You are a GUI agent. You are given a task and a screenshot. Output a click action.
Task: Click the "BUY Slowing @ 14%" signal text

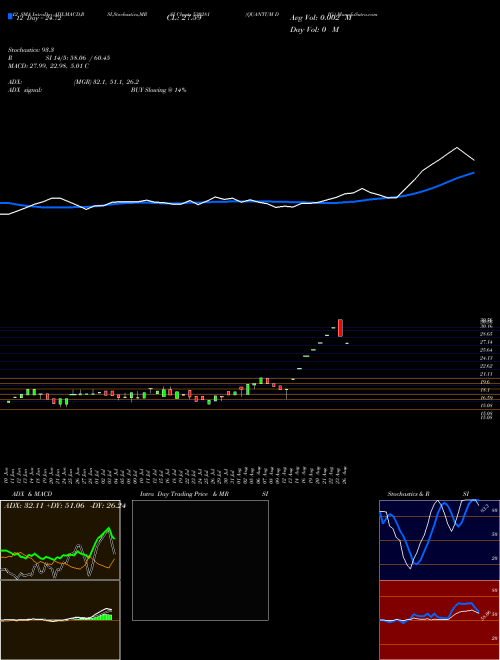point(159,90)
